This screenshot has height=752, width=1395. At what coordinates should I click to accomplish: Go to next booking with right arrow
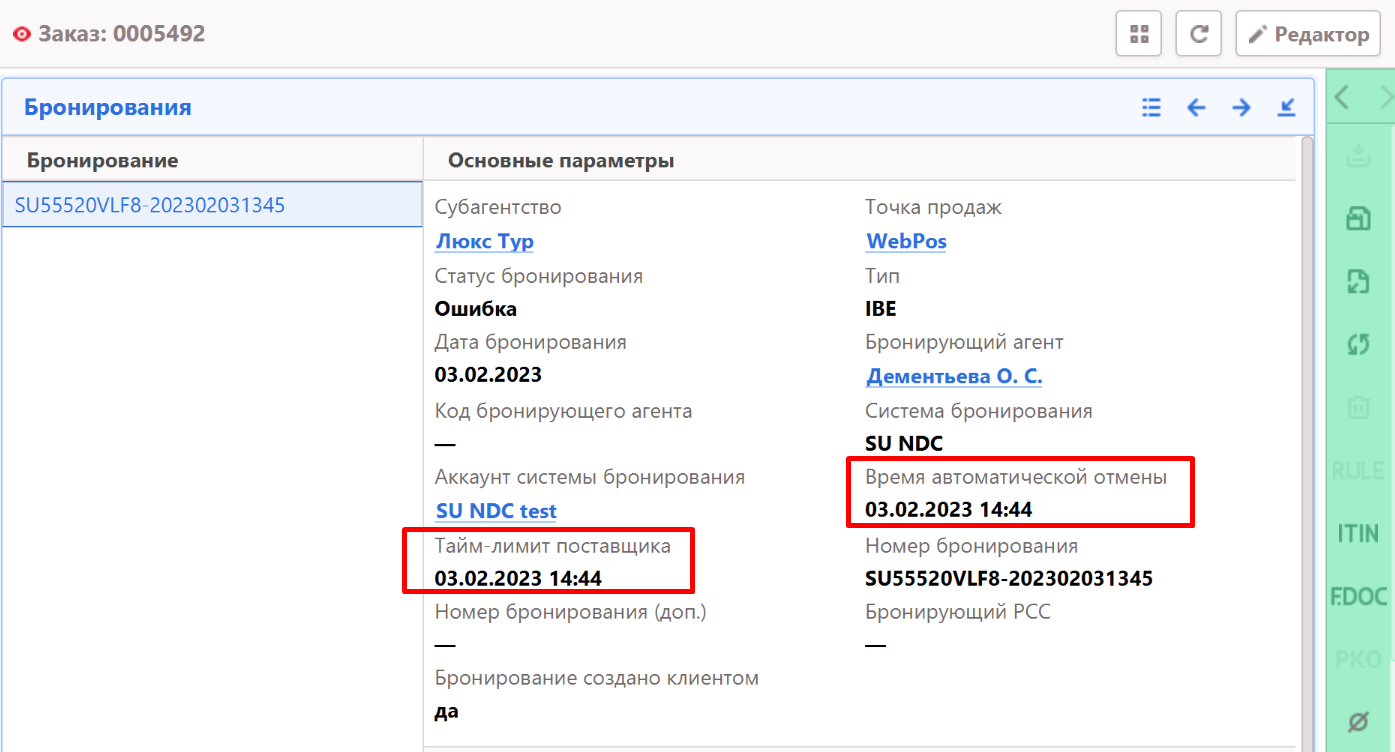coord(1241,107)
